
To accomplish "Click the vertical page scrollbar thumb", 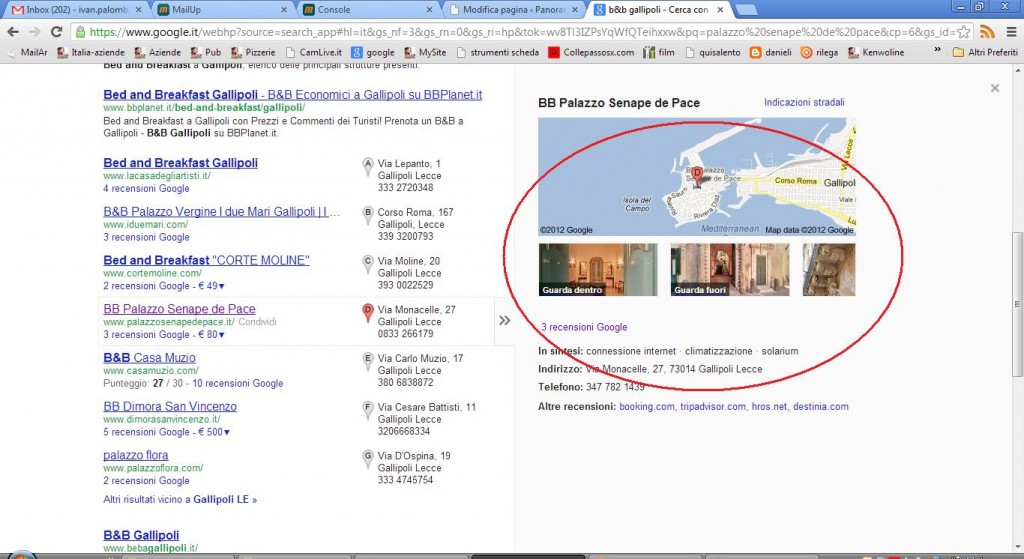I will pos(1017,304).
